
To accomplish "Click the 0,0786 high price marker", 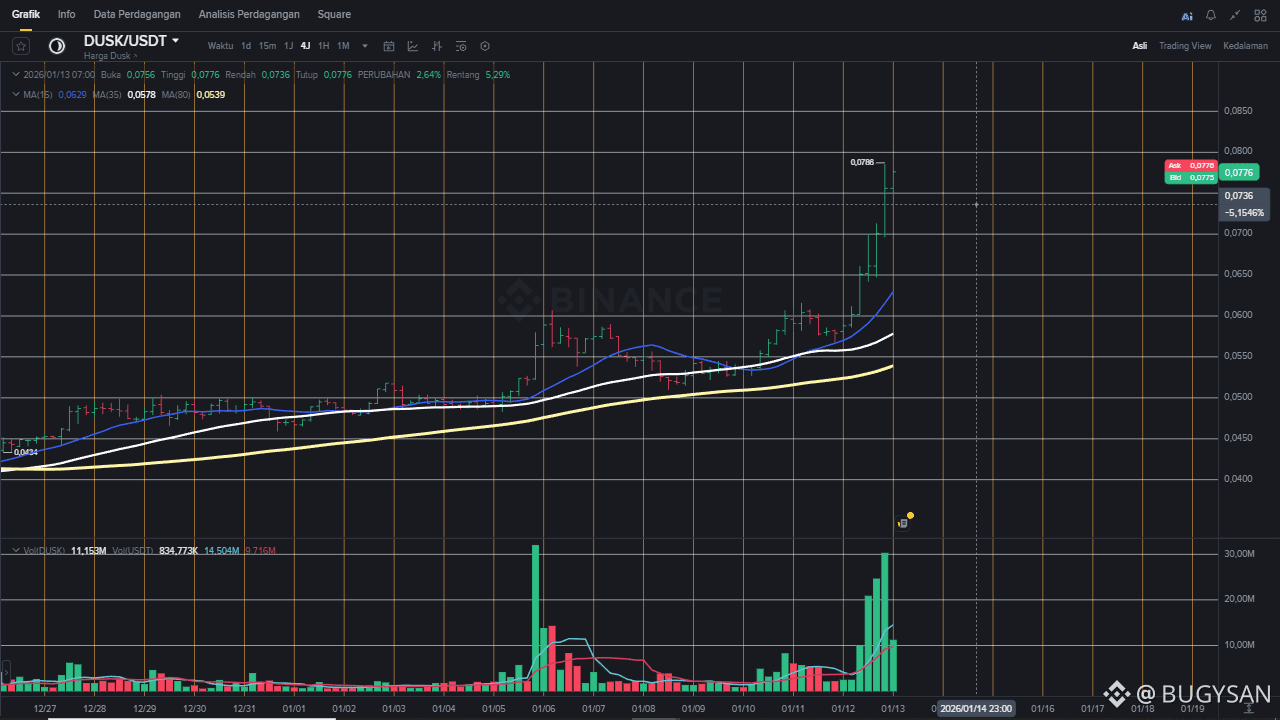I will 862,162.
